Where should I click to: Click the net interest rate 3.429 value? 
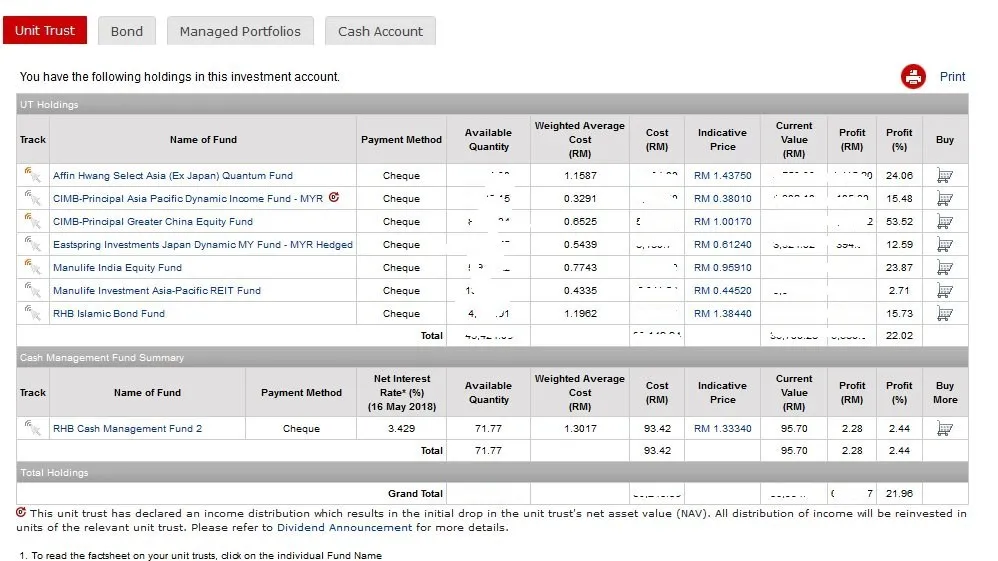pos(402,428)
